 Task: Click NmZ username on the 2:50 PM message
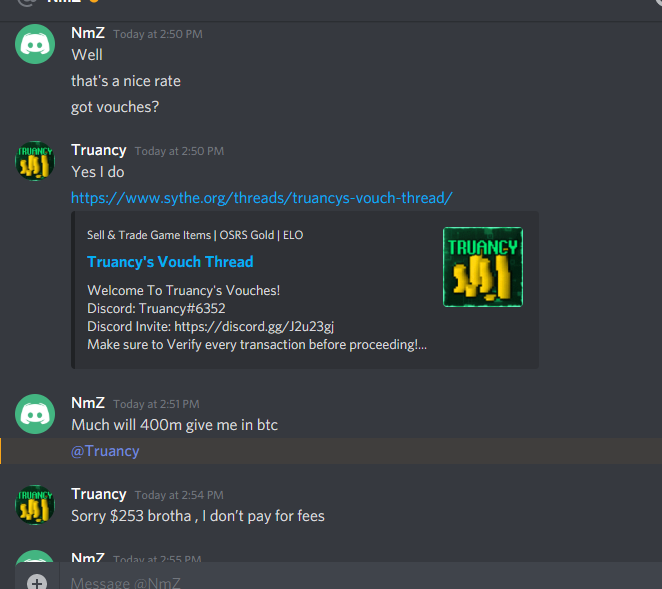click(x=88, y=33)
